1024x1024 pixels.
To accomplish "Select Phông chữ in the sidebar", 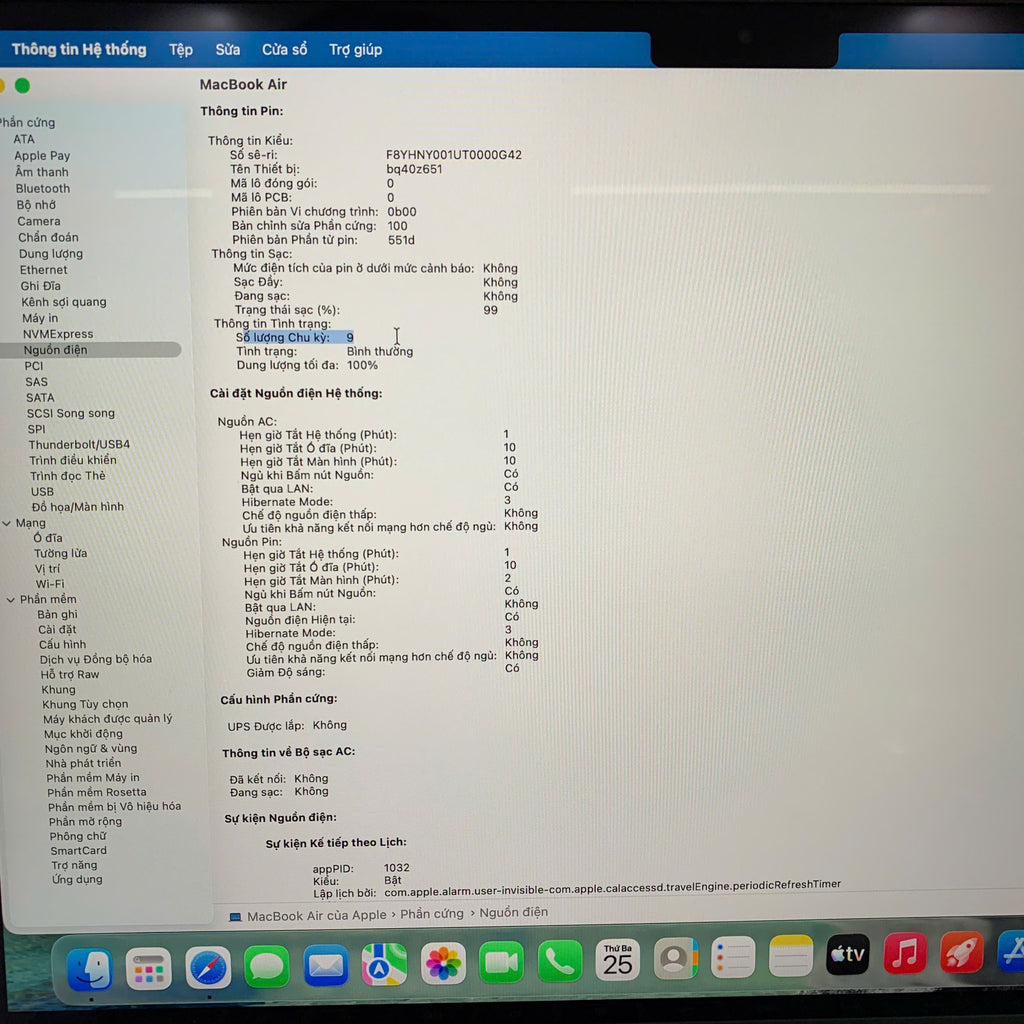I will coord(78,836).
